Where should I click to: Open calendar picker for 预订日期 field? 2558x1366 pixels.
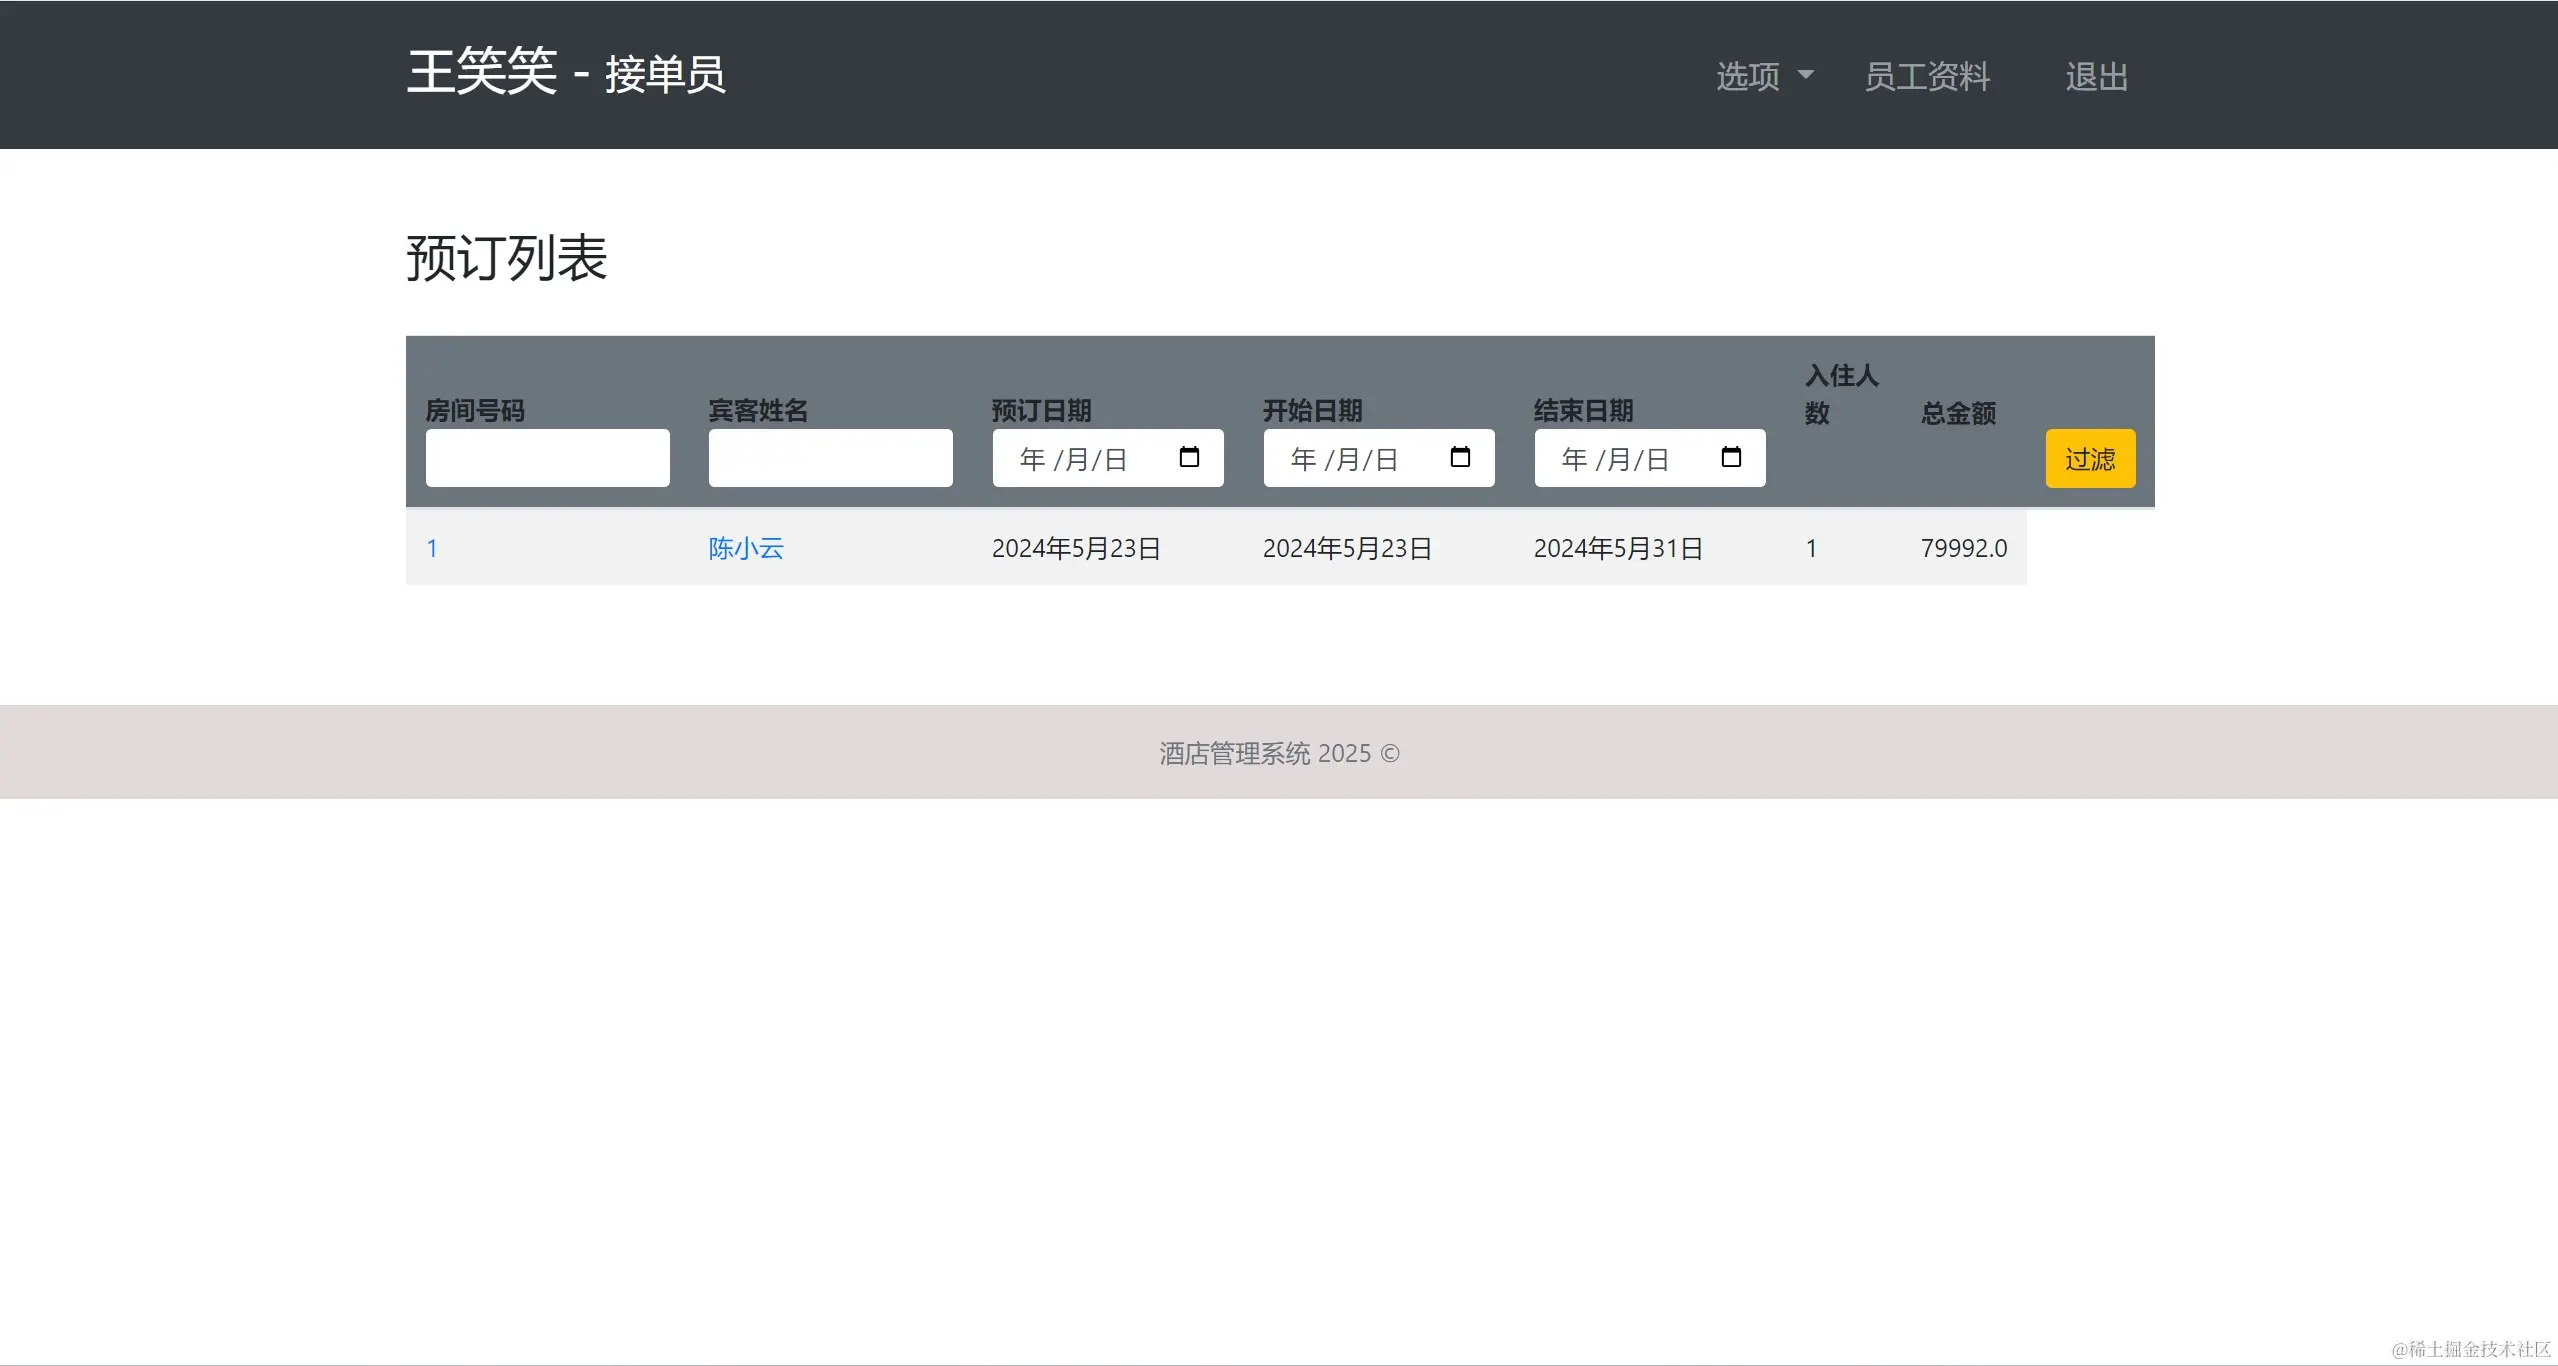coord(1189,458)
